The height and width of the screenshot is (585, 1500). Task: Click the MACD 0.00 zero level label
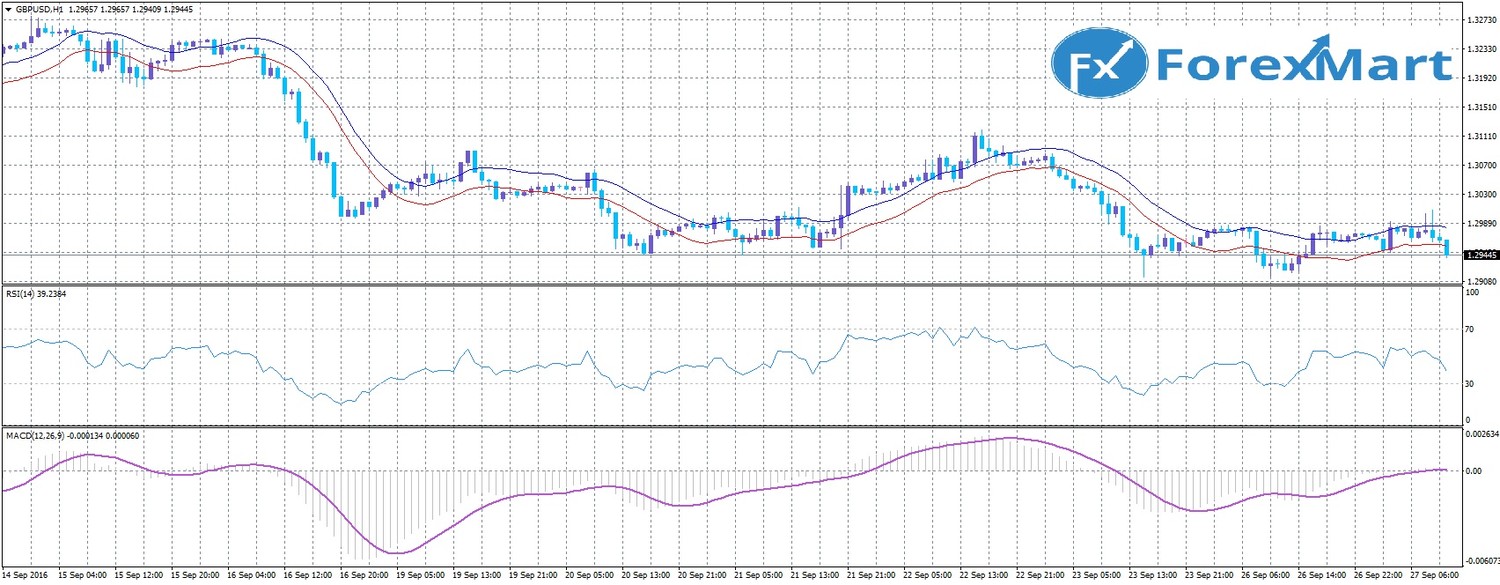pos(1473,470)
